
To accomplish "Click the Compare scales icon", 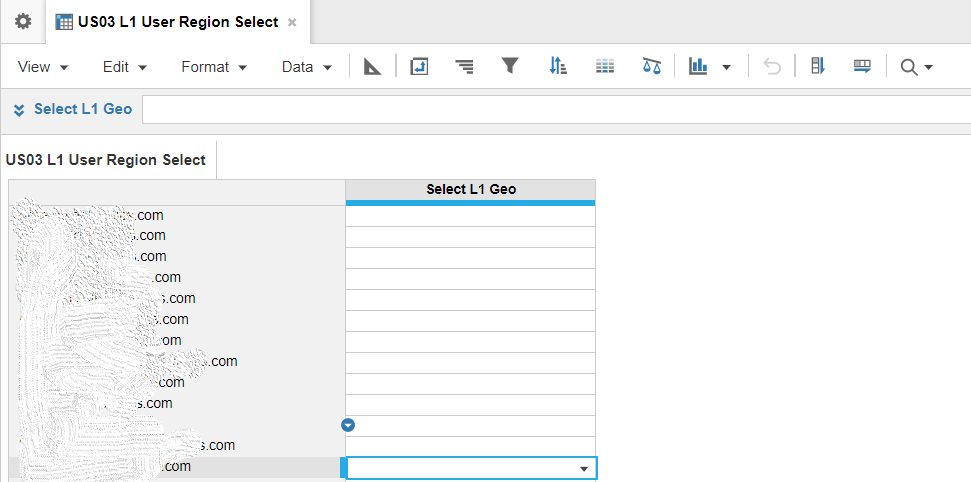I will coord(651,66).
